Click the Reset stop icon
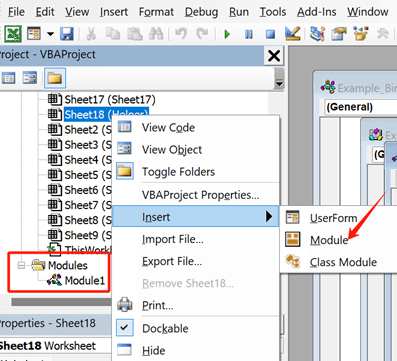This screenshot has height=361, width=397. pyautogui.click(x=270, y=34)
